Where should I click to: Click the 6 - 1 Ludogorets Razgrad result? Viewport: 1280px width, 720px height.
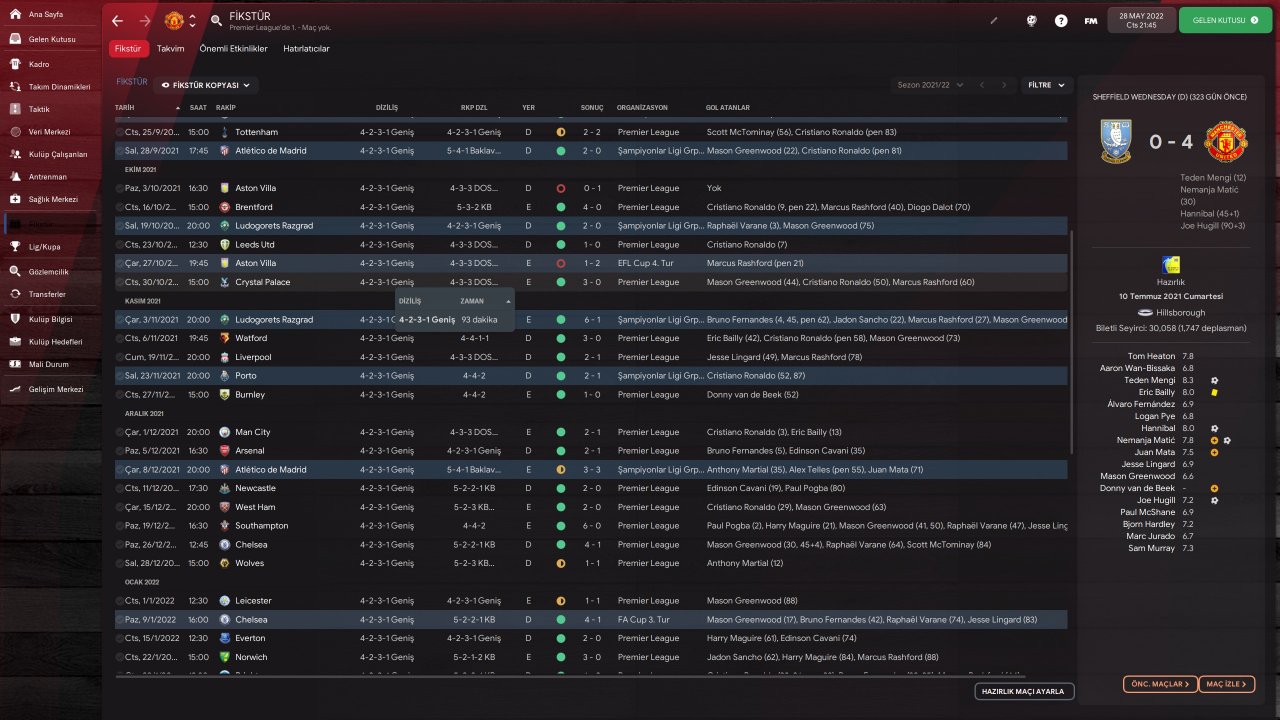click(592, 320)
